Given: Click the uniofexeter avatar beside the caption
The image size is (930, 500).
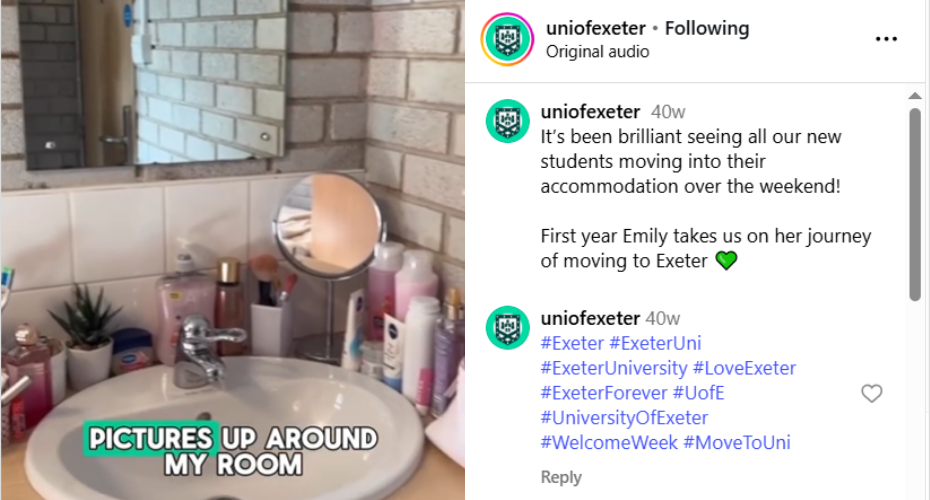Looking at the screenshot, I should pyautogui.click(x=508, y=121).
